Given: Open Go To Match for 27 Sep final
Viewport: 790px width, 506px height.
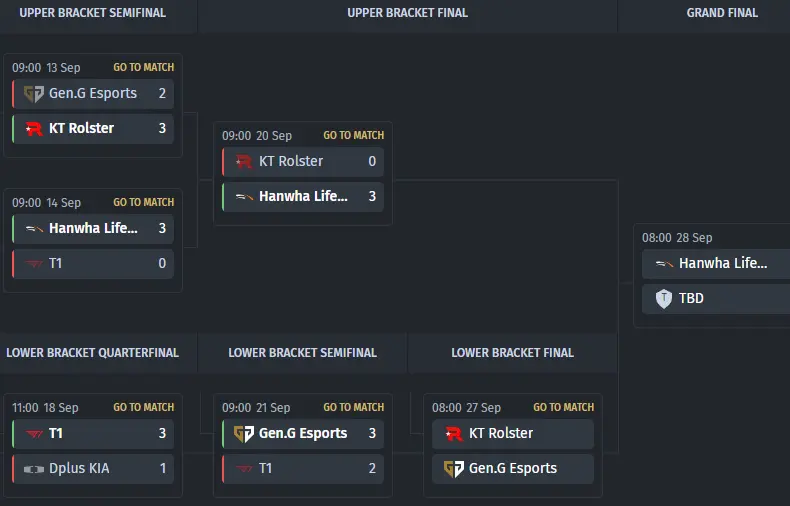Looking at the screenshot, I should click(563, 407).
